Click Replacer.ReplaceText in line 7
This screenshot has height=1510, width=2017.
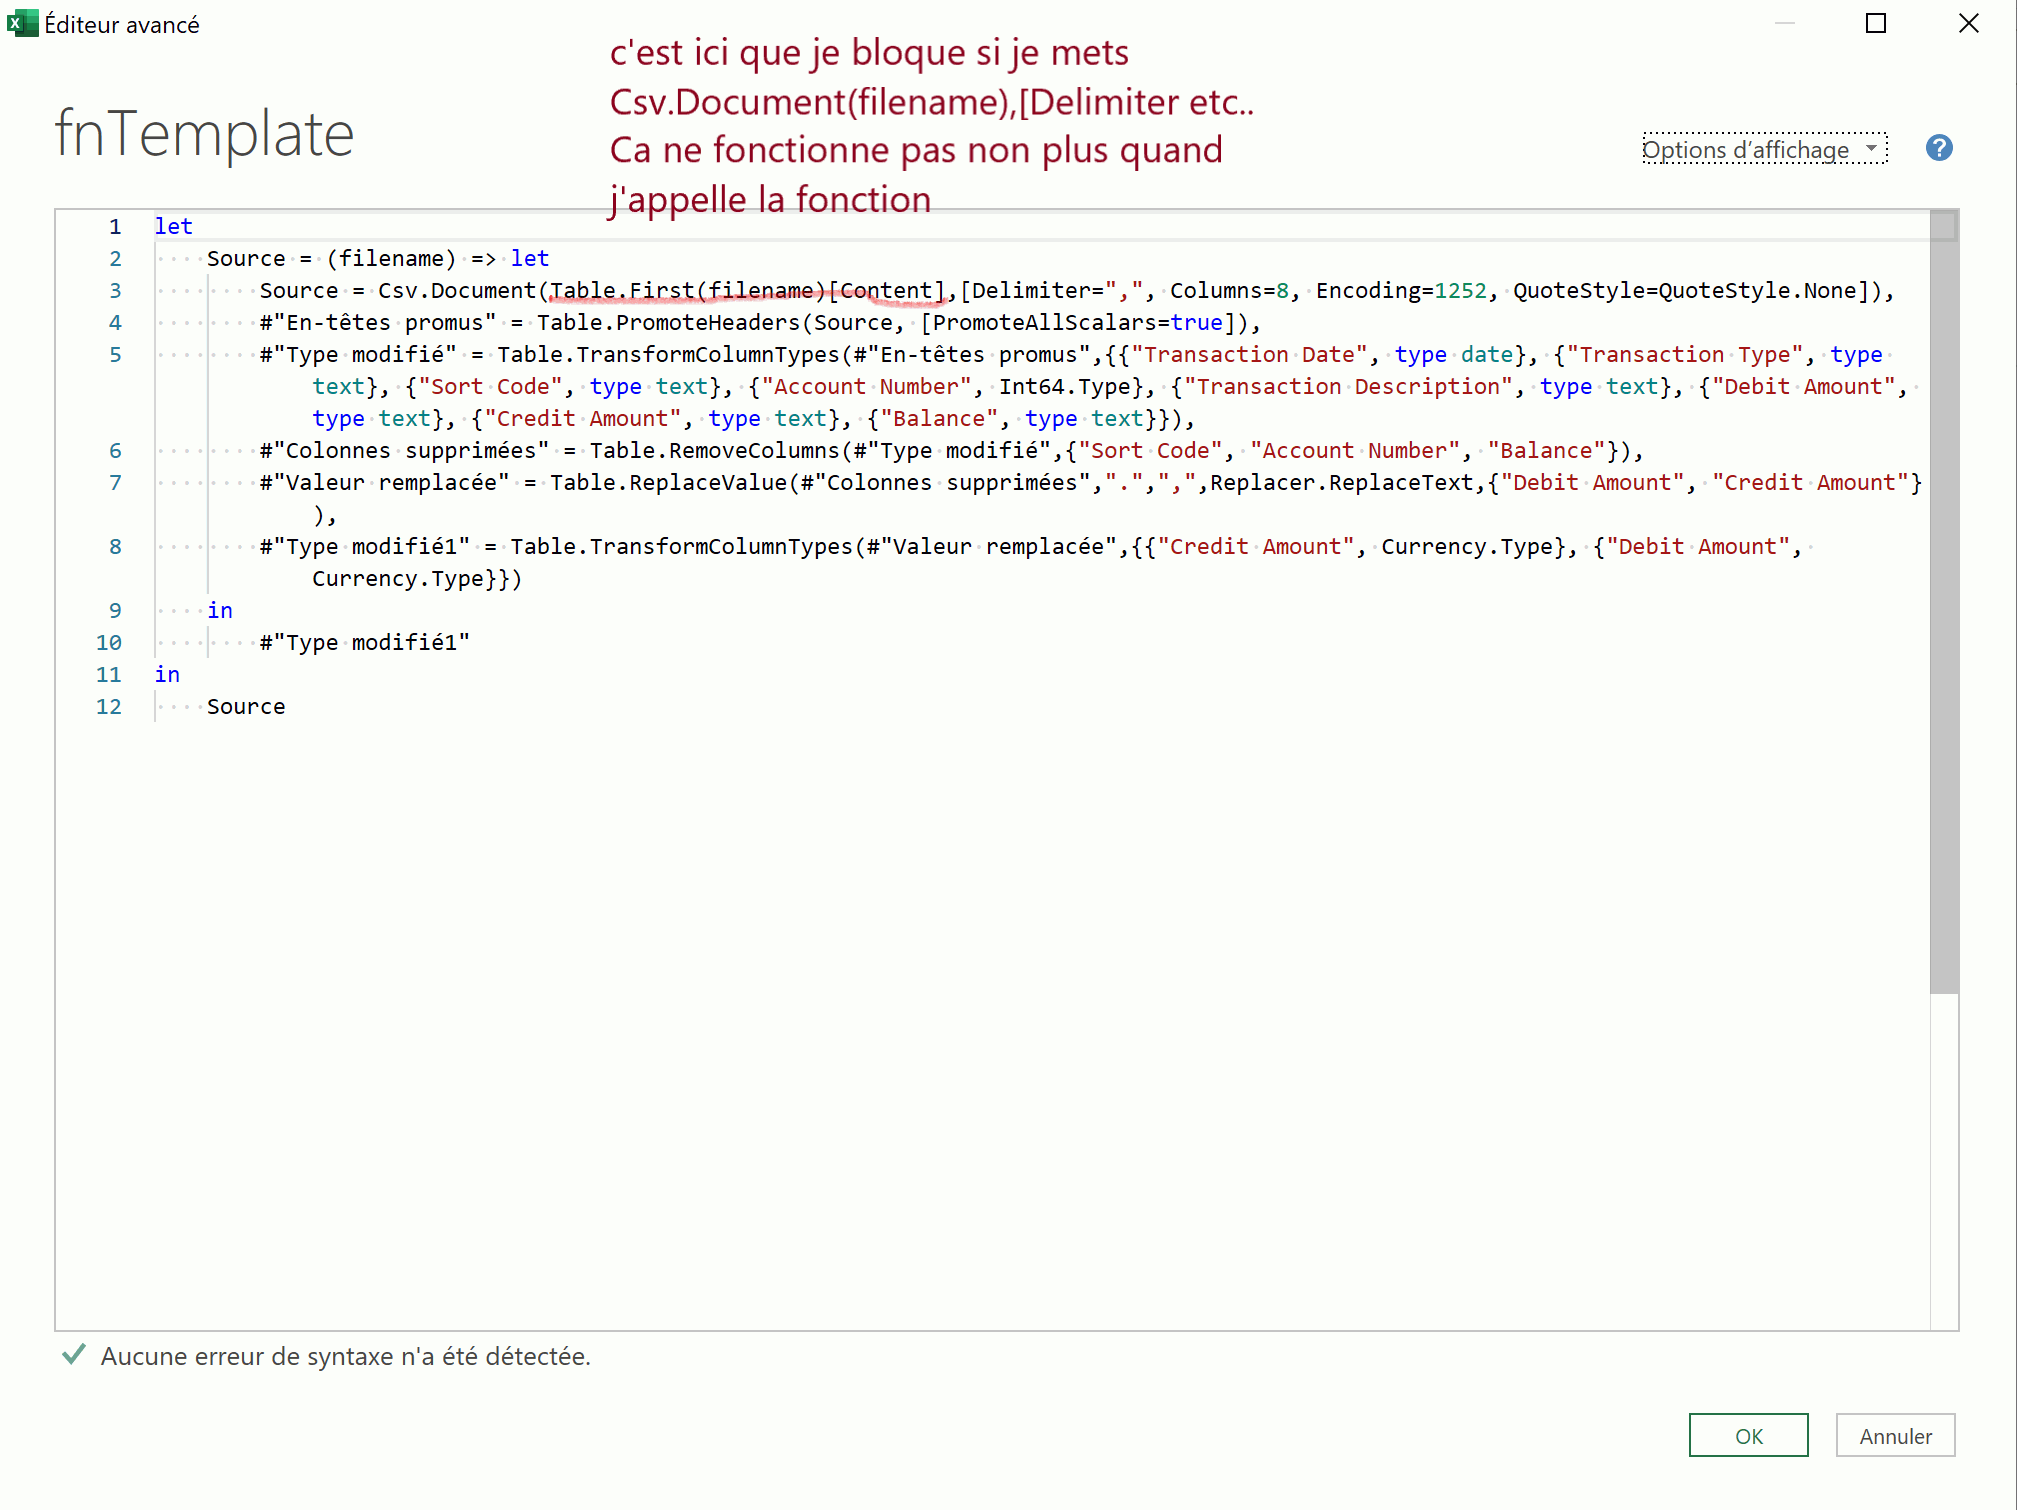(x=1341, y=483)
